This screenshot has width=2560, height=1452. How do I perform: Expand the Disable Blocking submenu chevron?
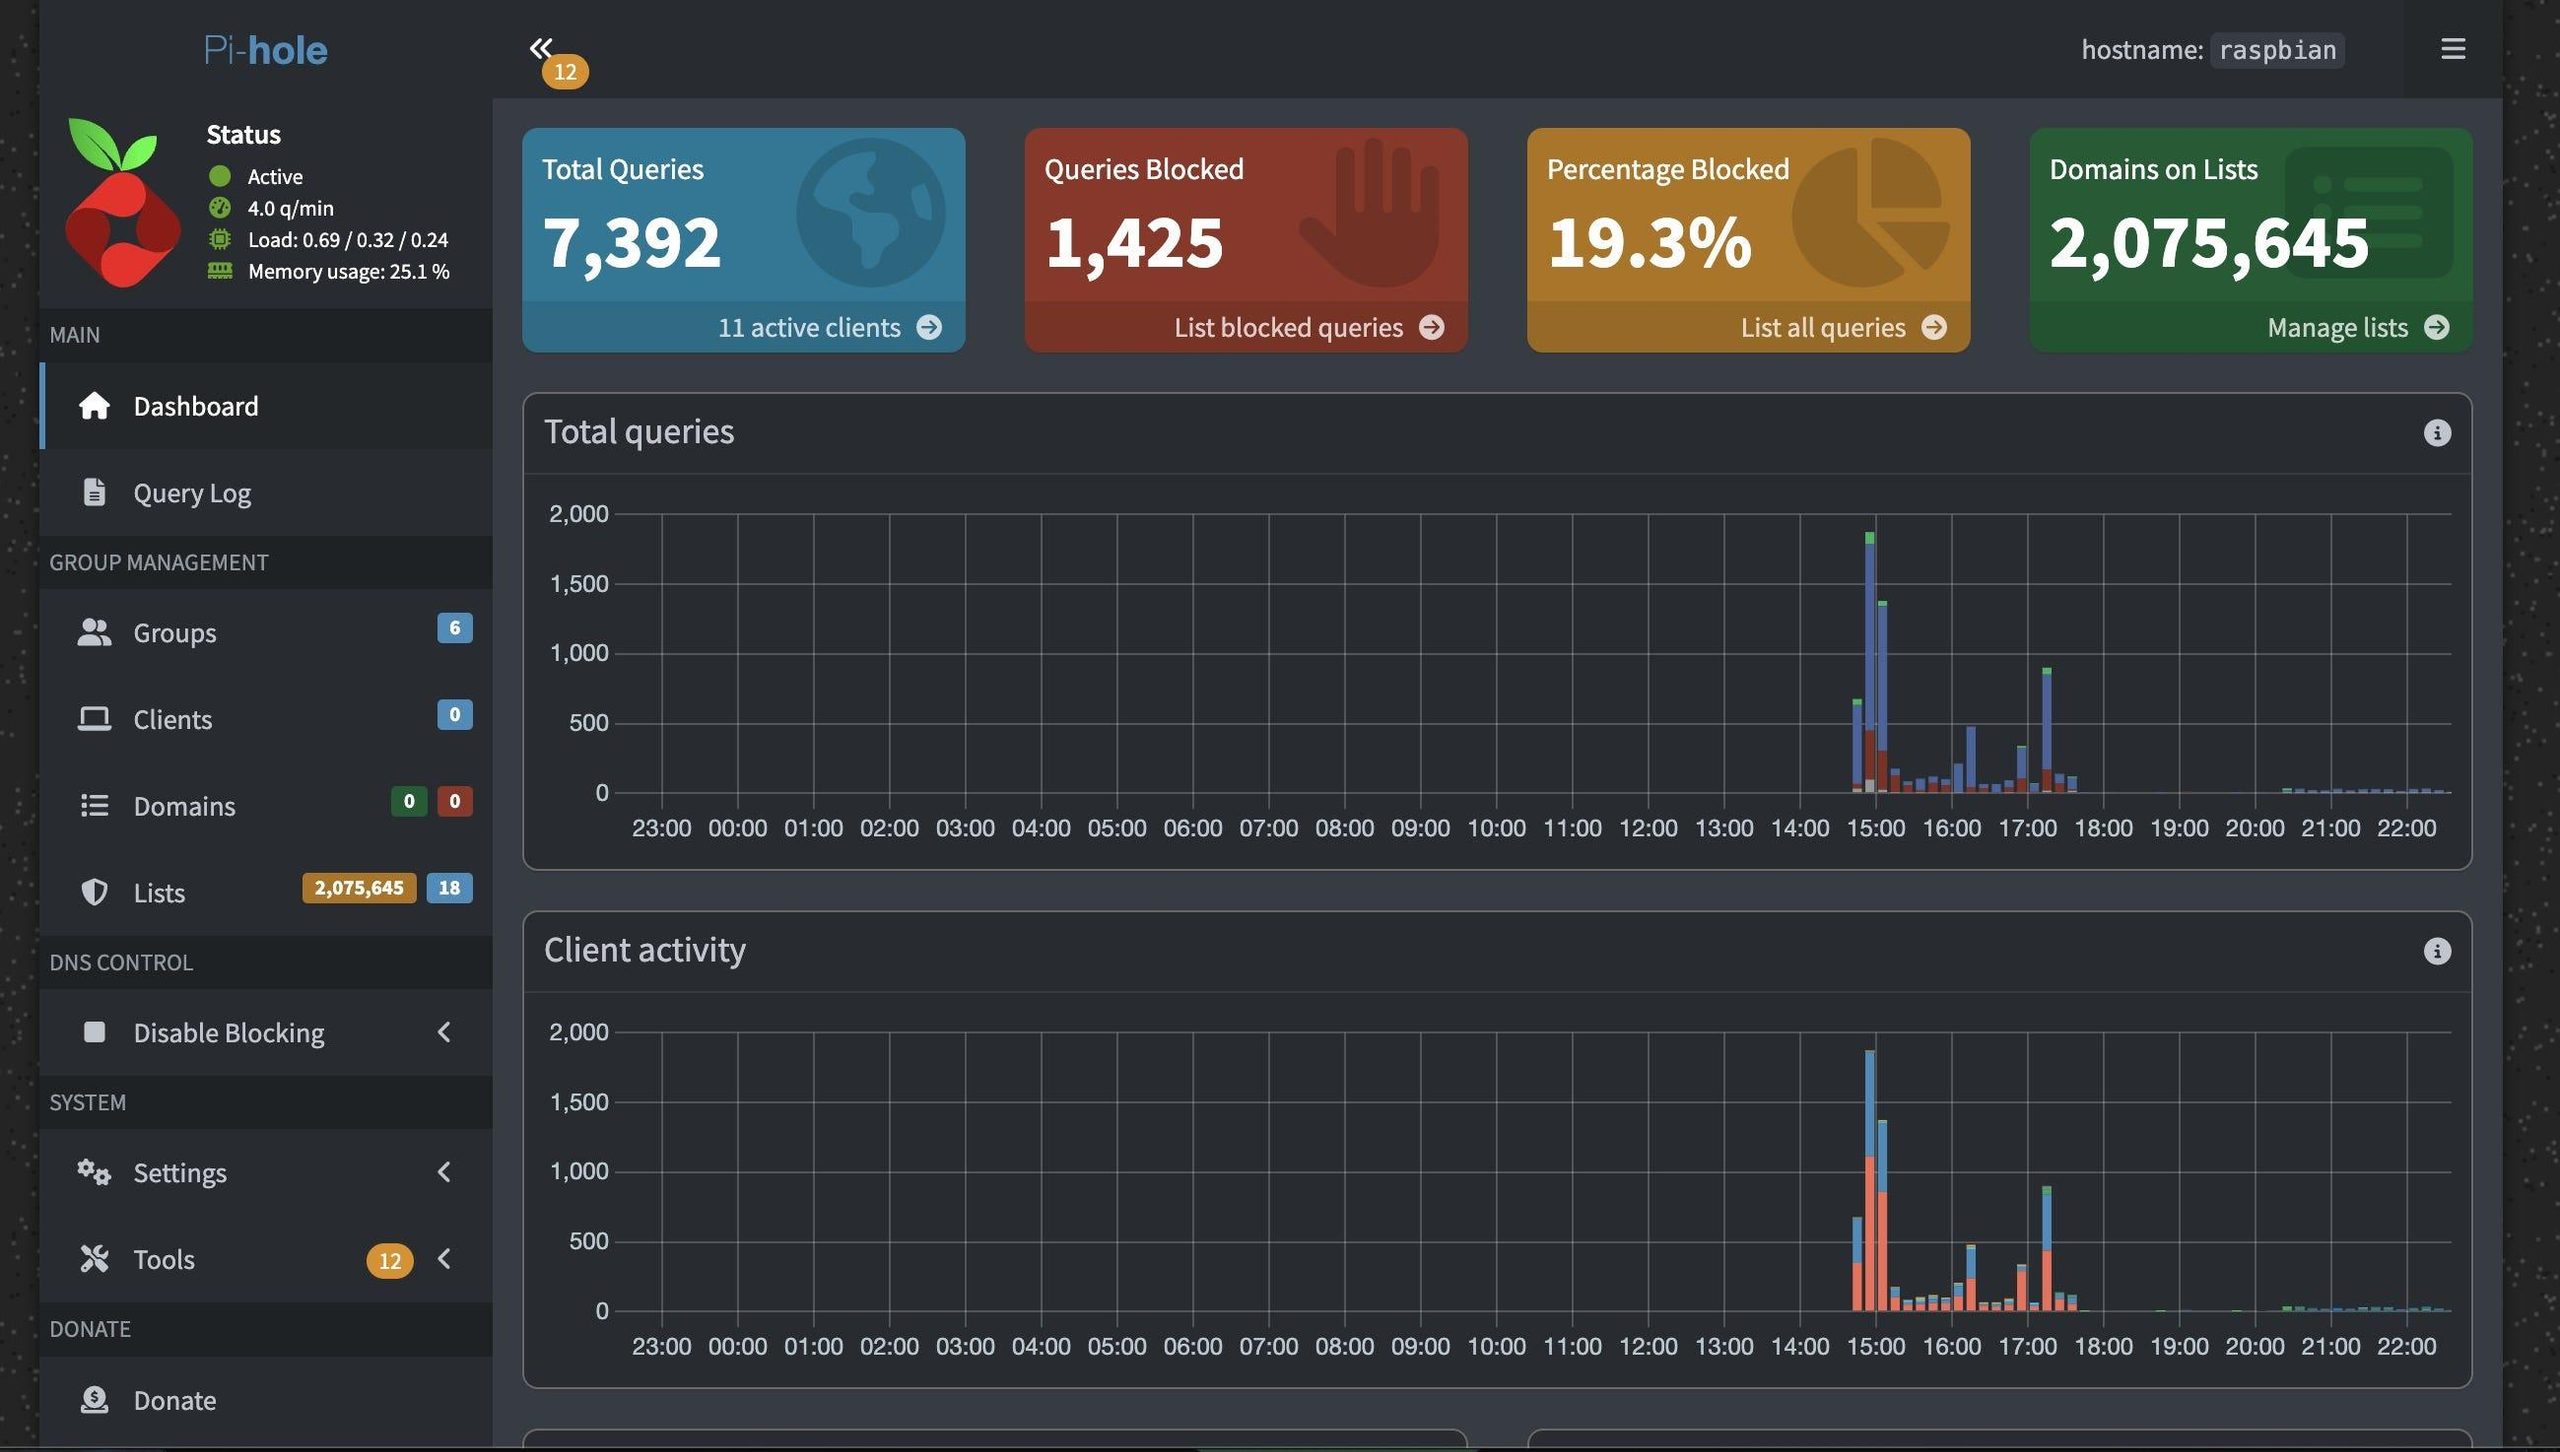444,1032
